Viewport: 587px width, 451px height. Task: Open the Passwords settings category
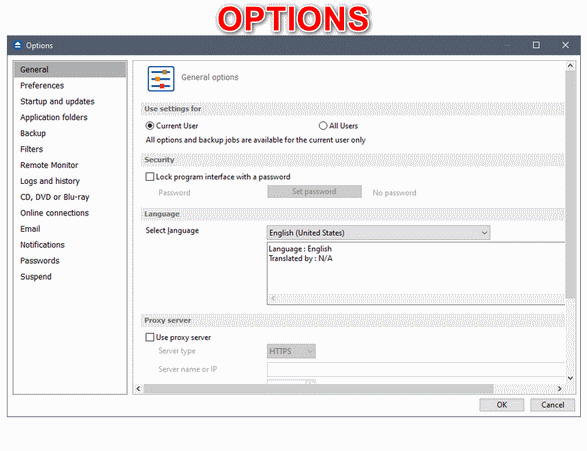(70, 261)
